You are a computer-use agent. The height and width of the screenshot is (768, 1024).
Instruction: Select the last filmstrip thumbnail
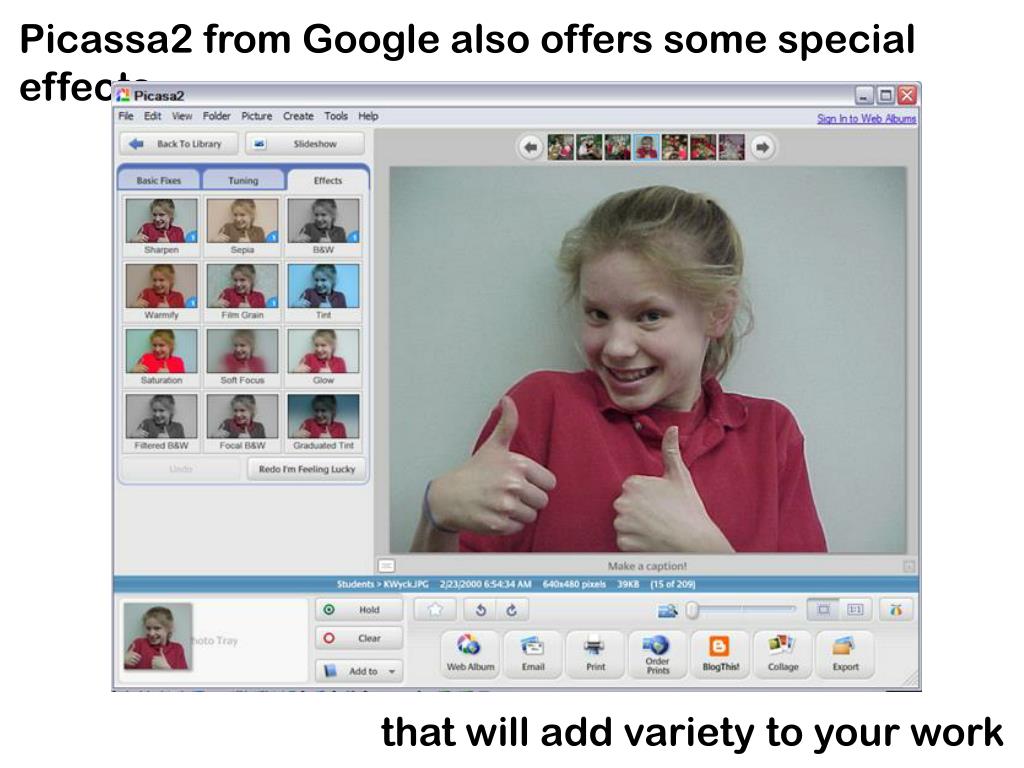(x=732, y=148)
